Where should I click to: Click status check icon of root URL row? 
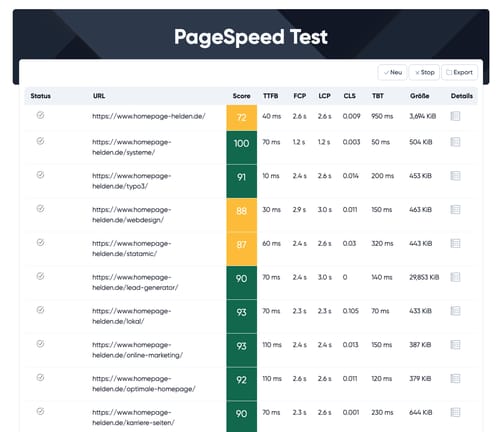40,115
